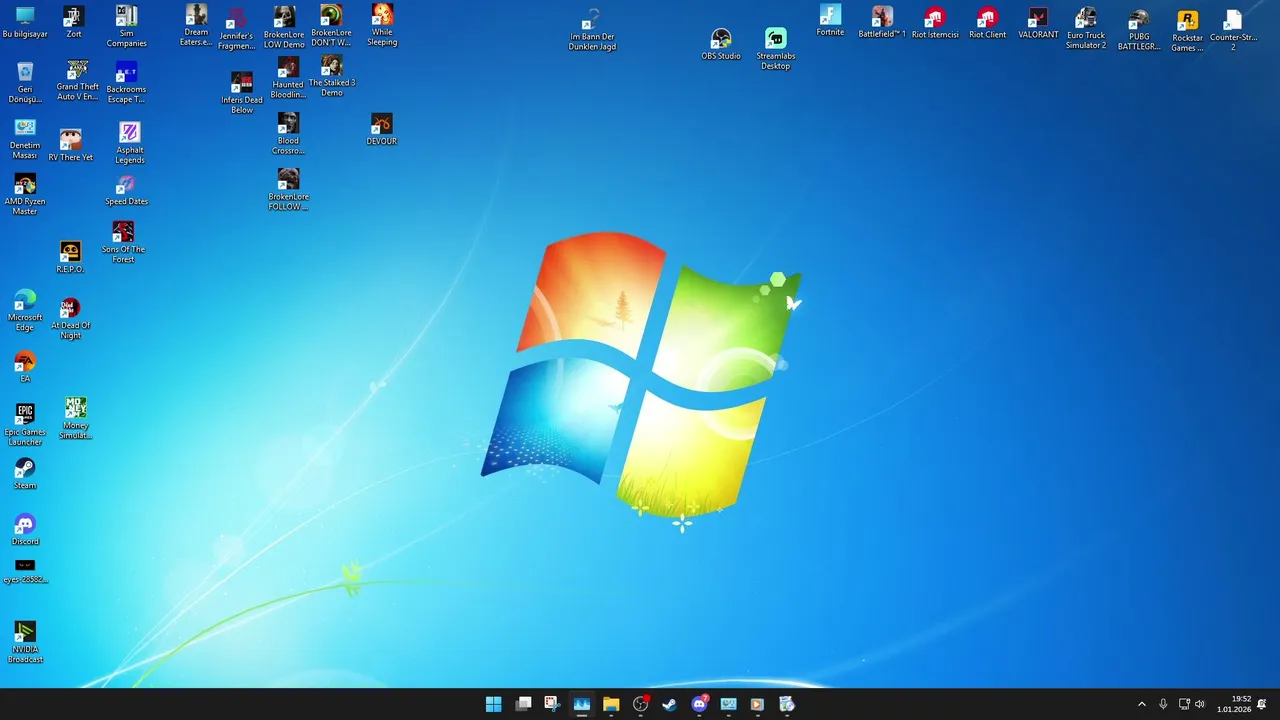Screen dimensions: 1280x720
Task: Select The Stalked 3 Demo shortcut
Action: point(332,75)
